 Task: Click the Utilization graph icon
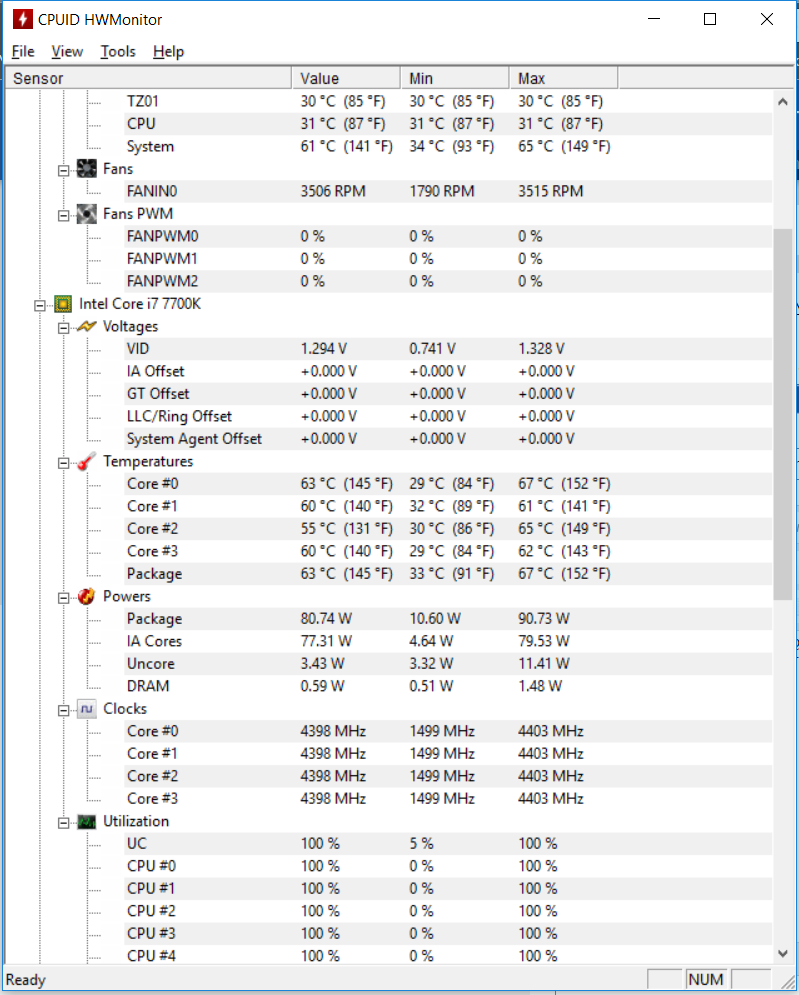click(x=86, y=821)
